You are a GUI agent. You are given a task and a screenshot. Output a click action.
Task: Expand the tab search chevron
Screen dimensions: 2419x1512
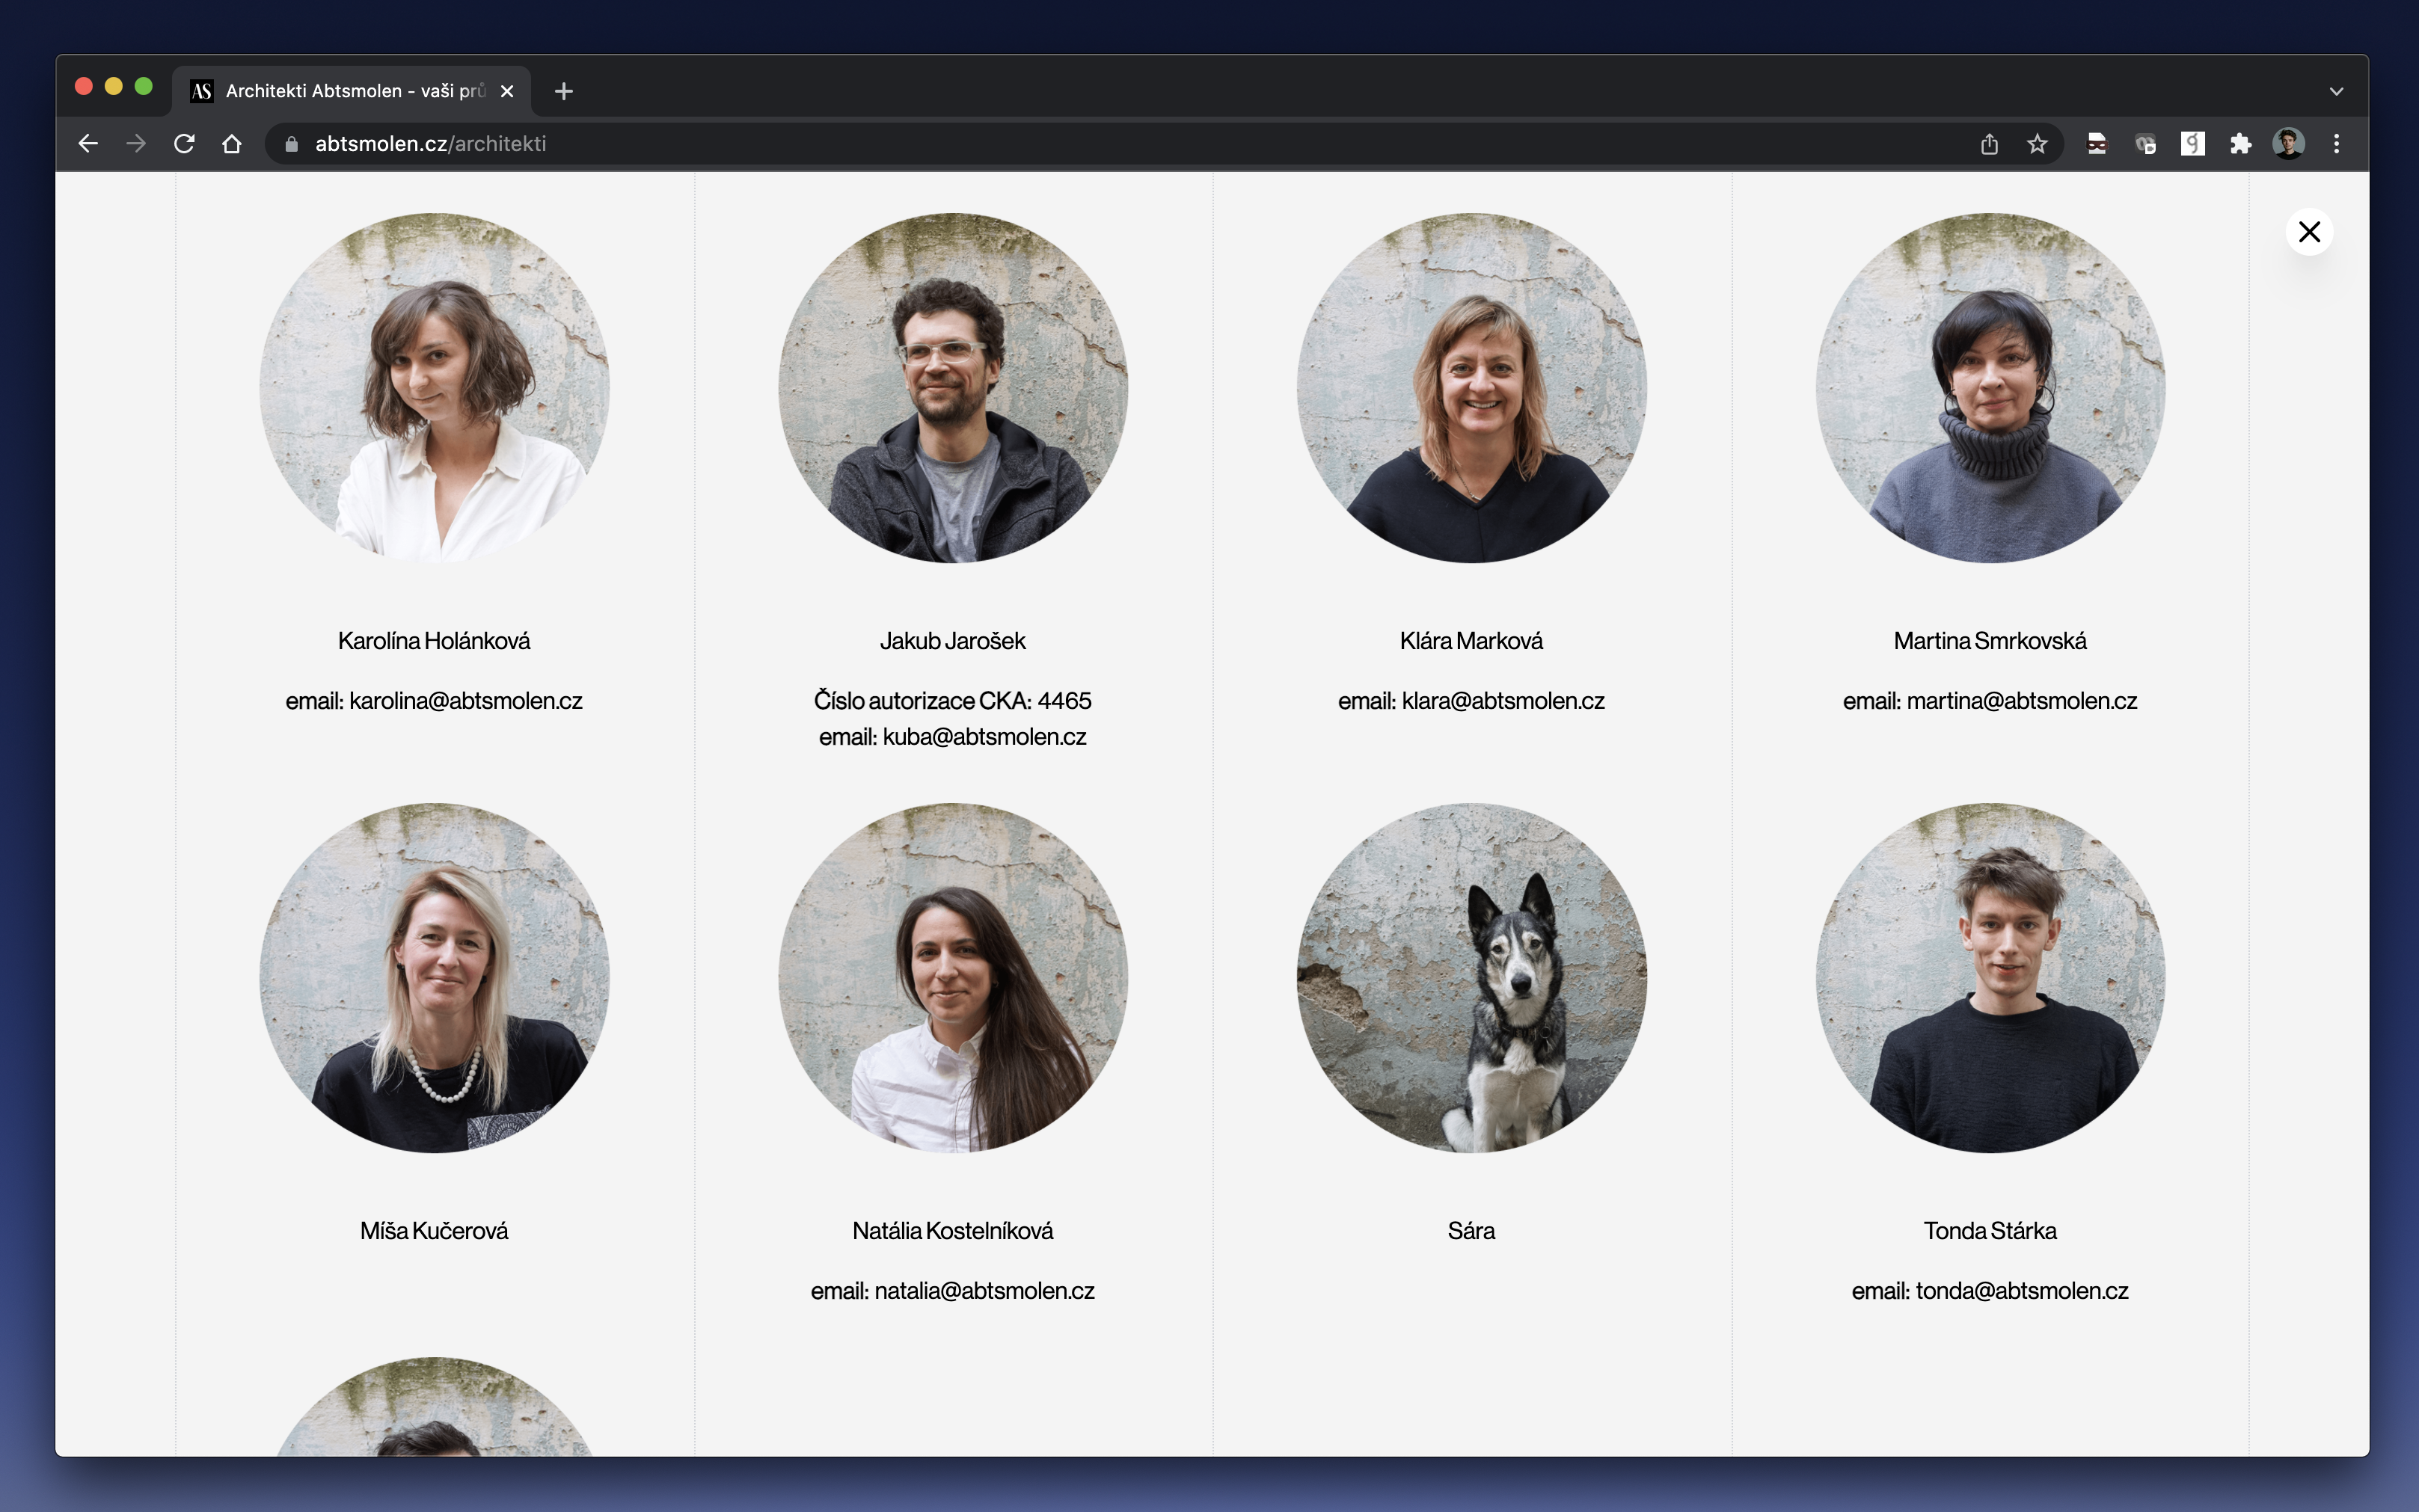click(2337, 91)
